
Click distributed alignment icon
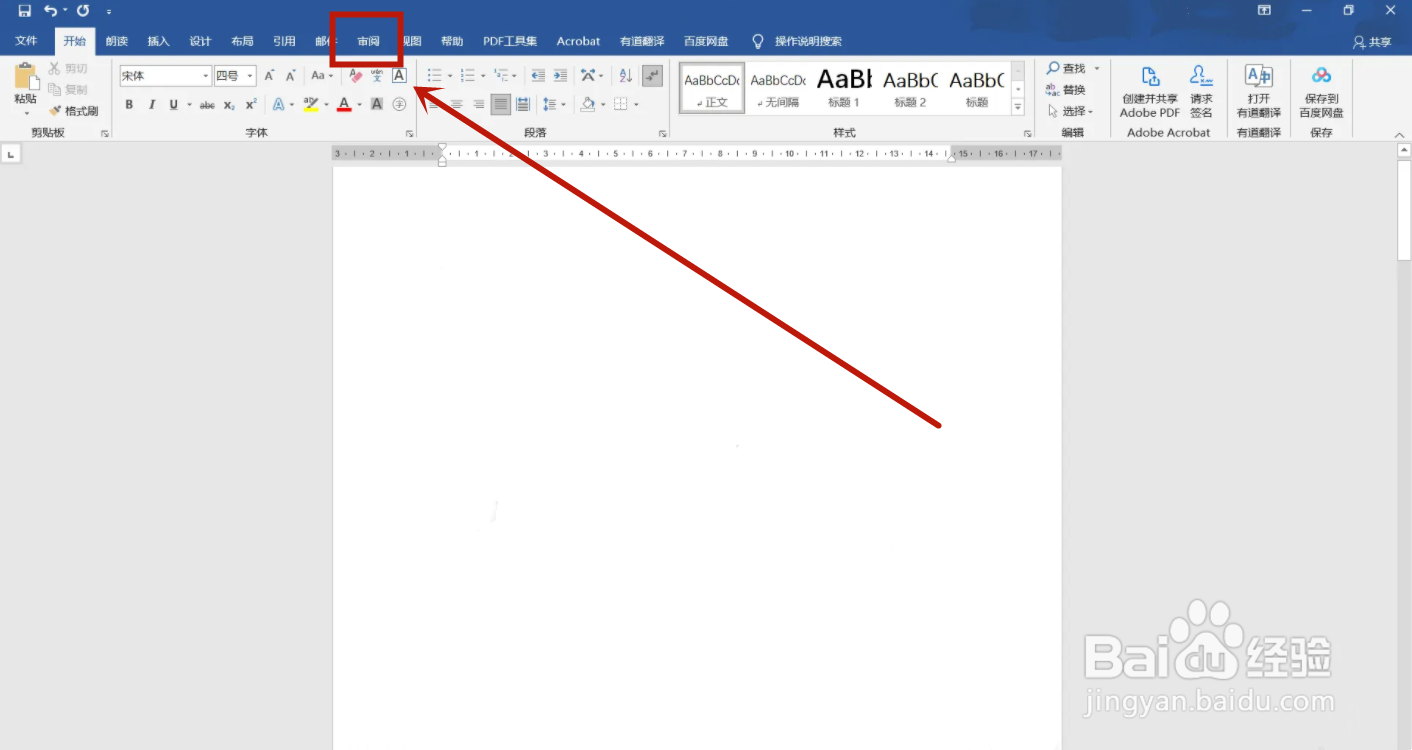point(522,104)
